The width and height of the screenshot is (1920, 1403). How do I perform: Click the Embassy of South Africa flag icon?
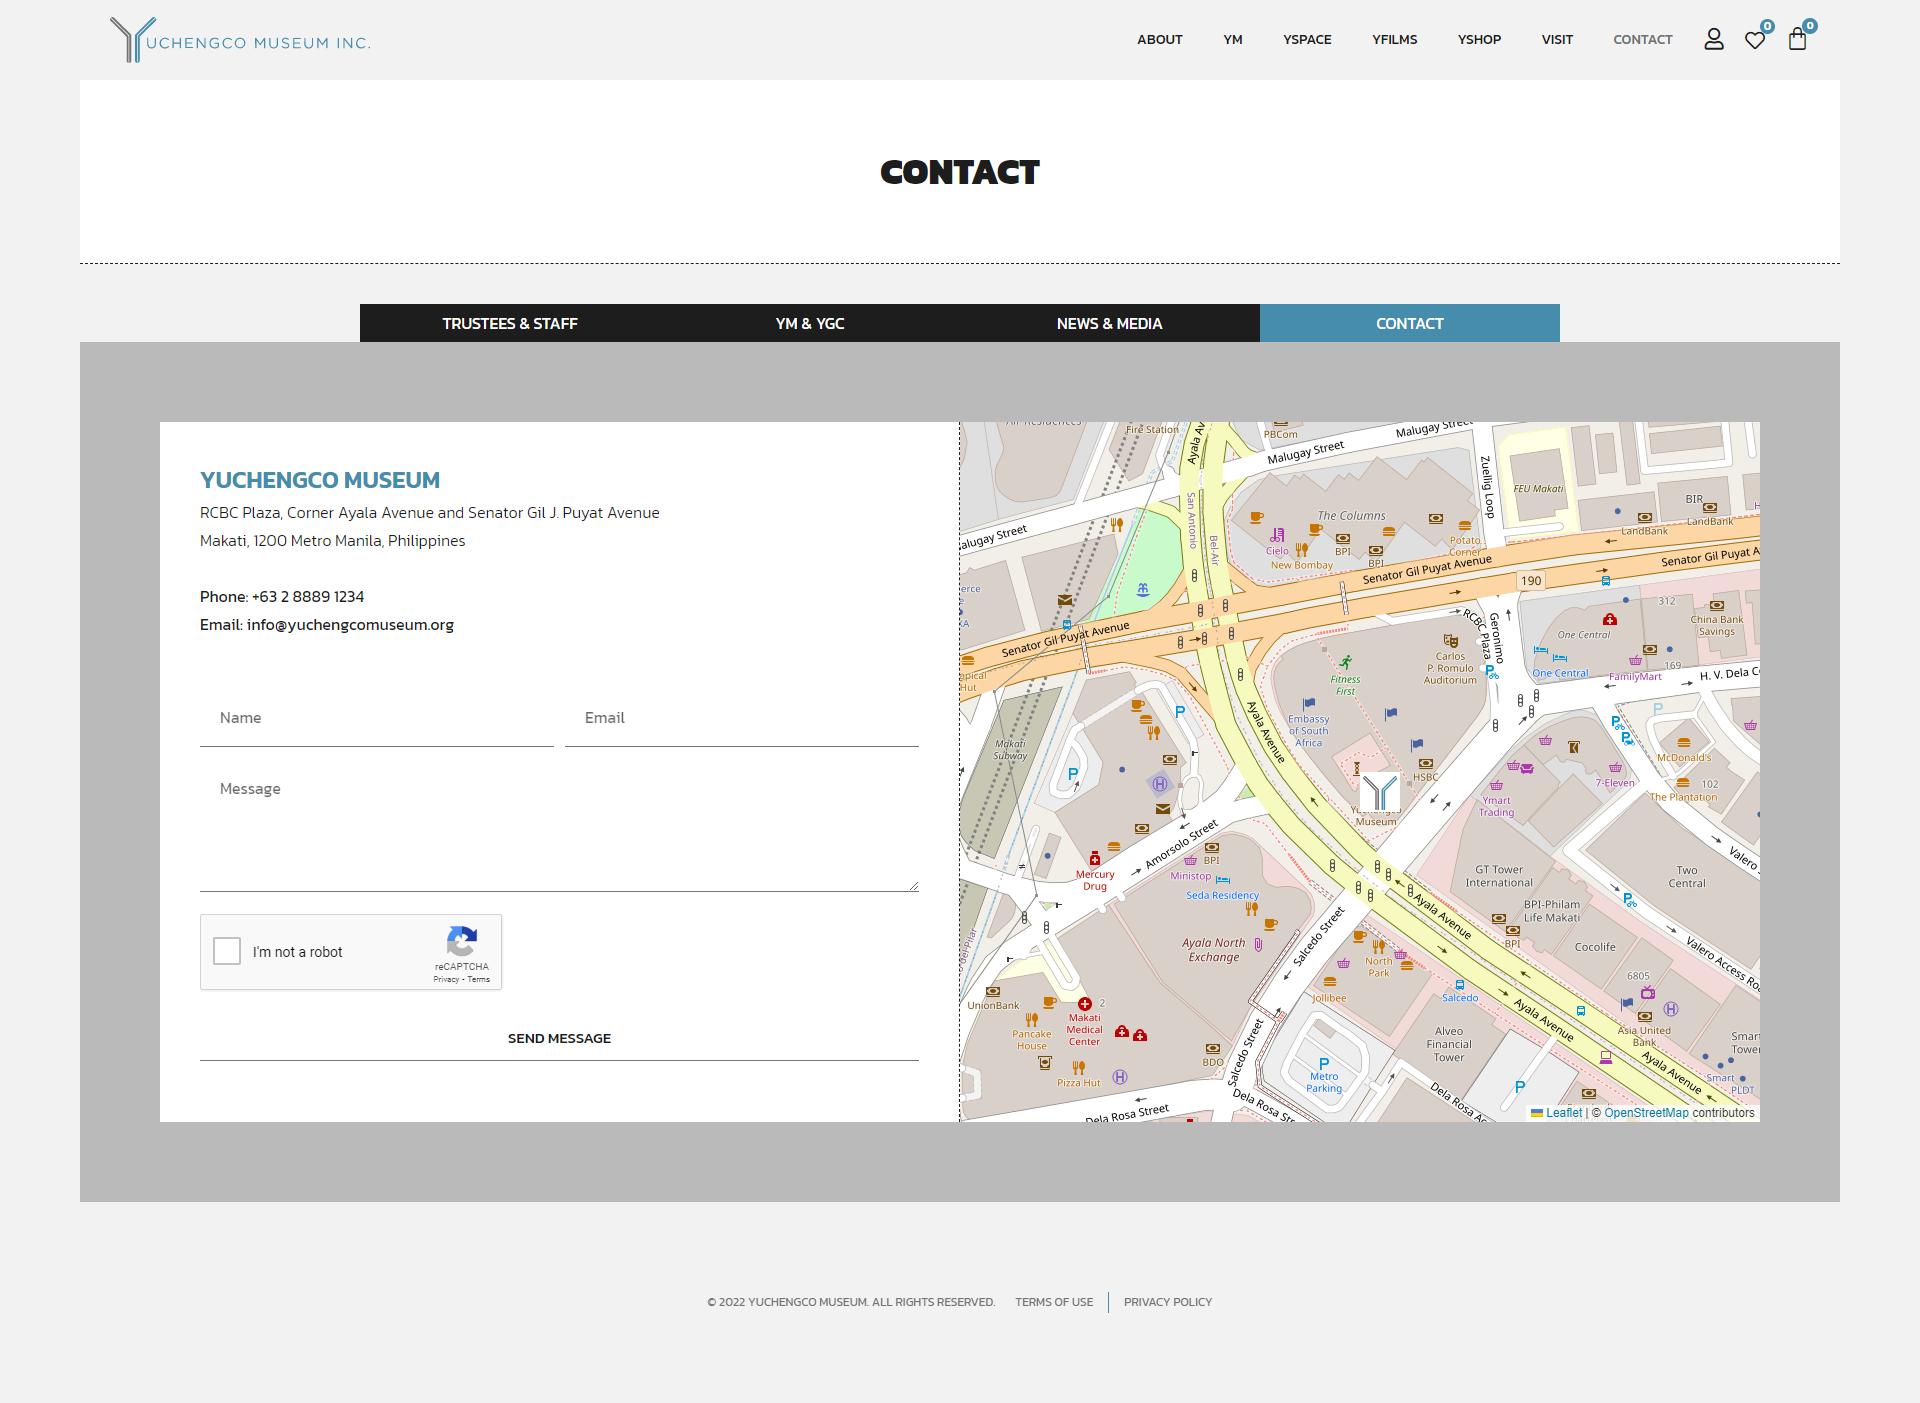1309,704
